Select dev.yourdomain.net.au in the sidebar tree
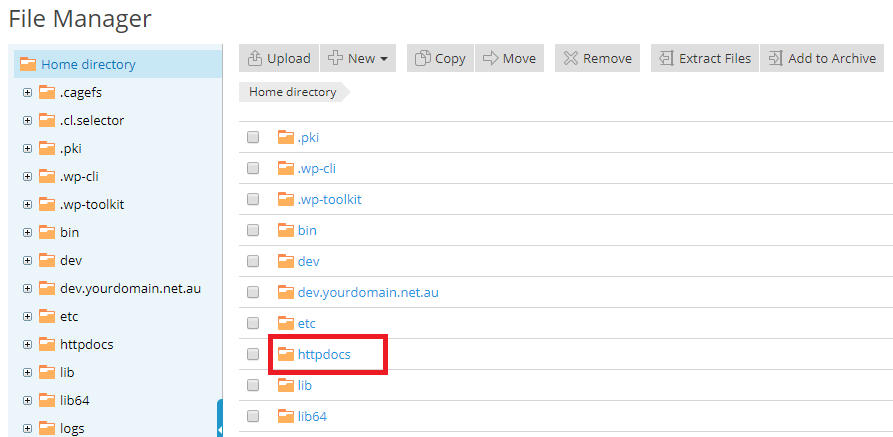This screenshot has width=893, height=437. pos(130,288)
